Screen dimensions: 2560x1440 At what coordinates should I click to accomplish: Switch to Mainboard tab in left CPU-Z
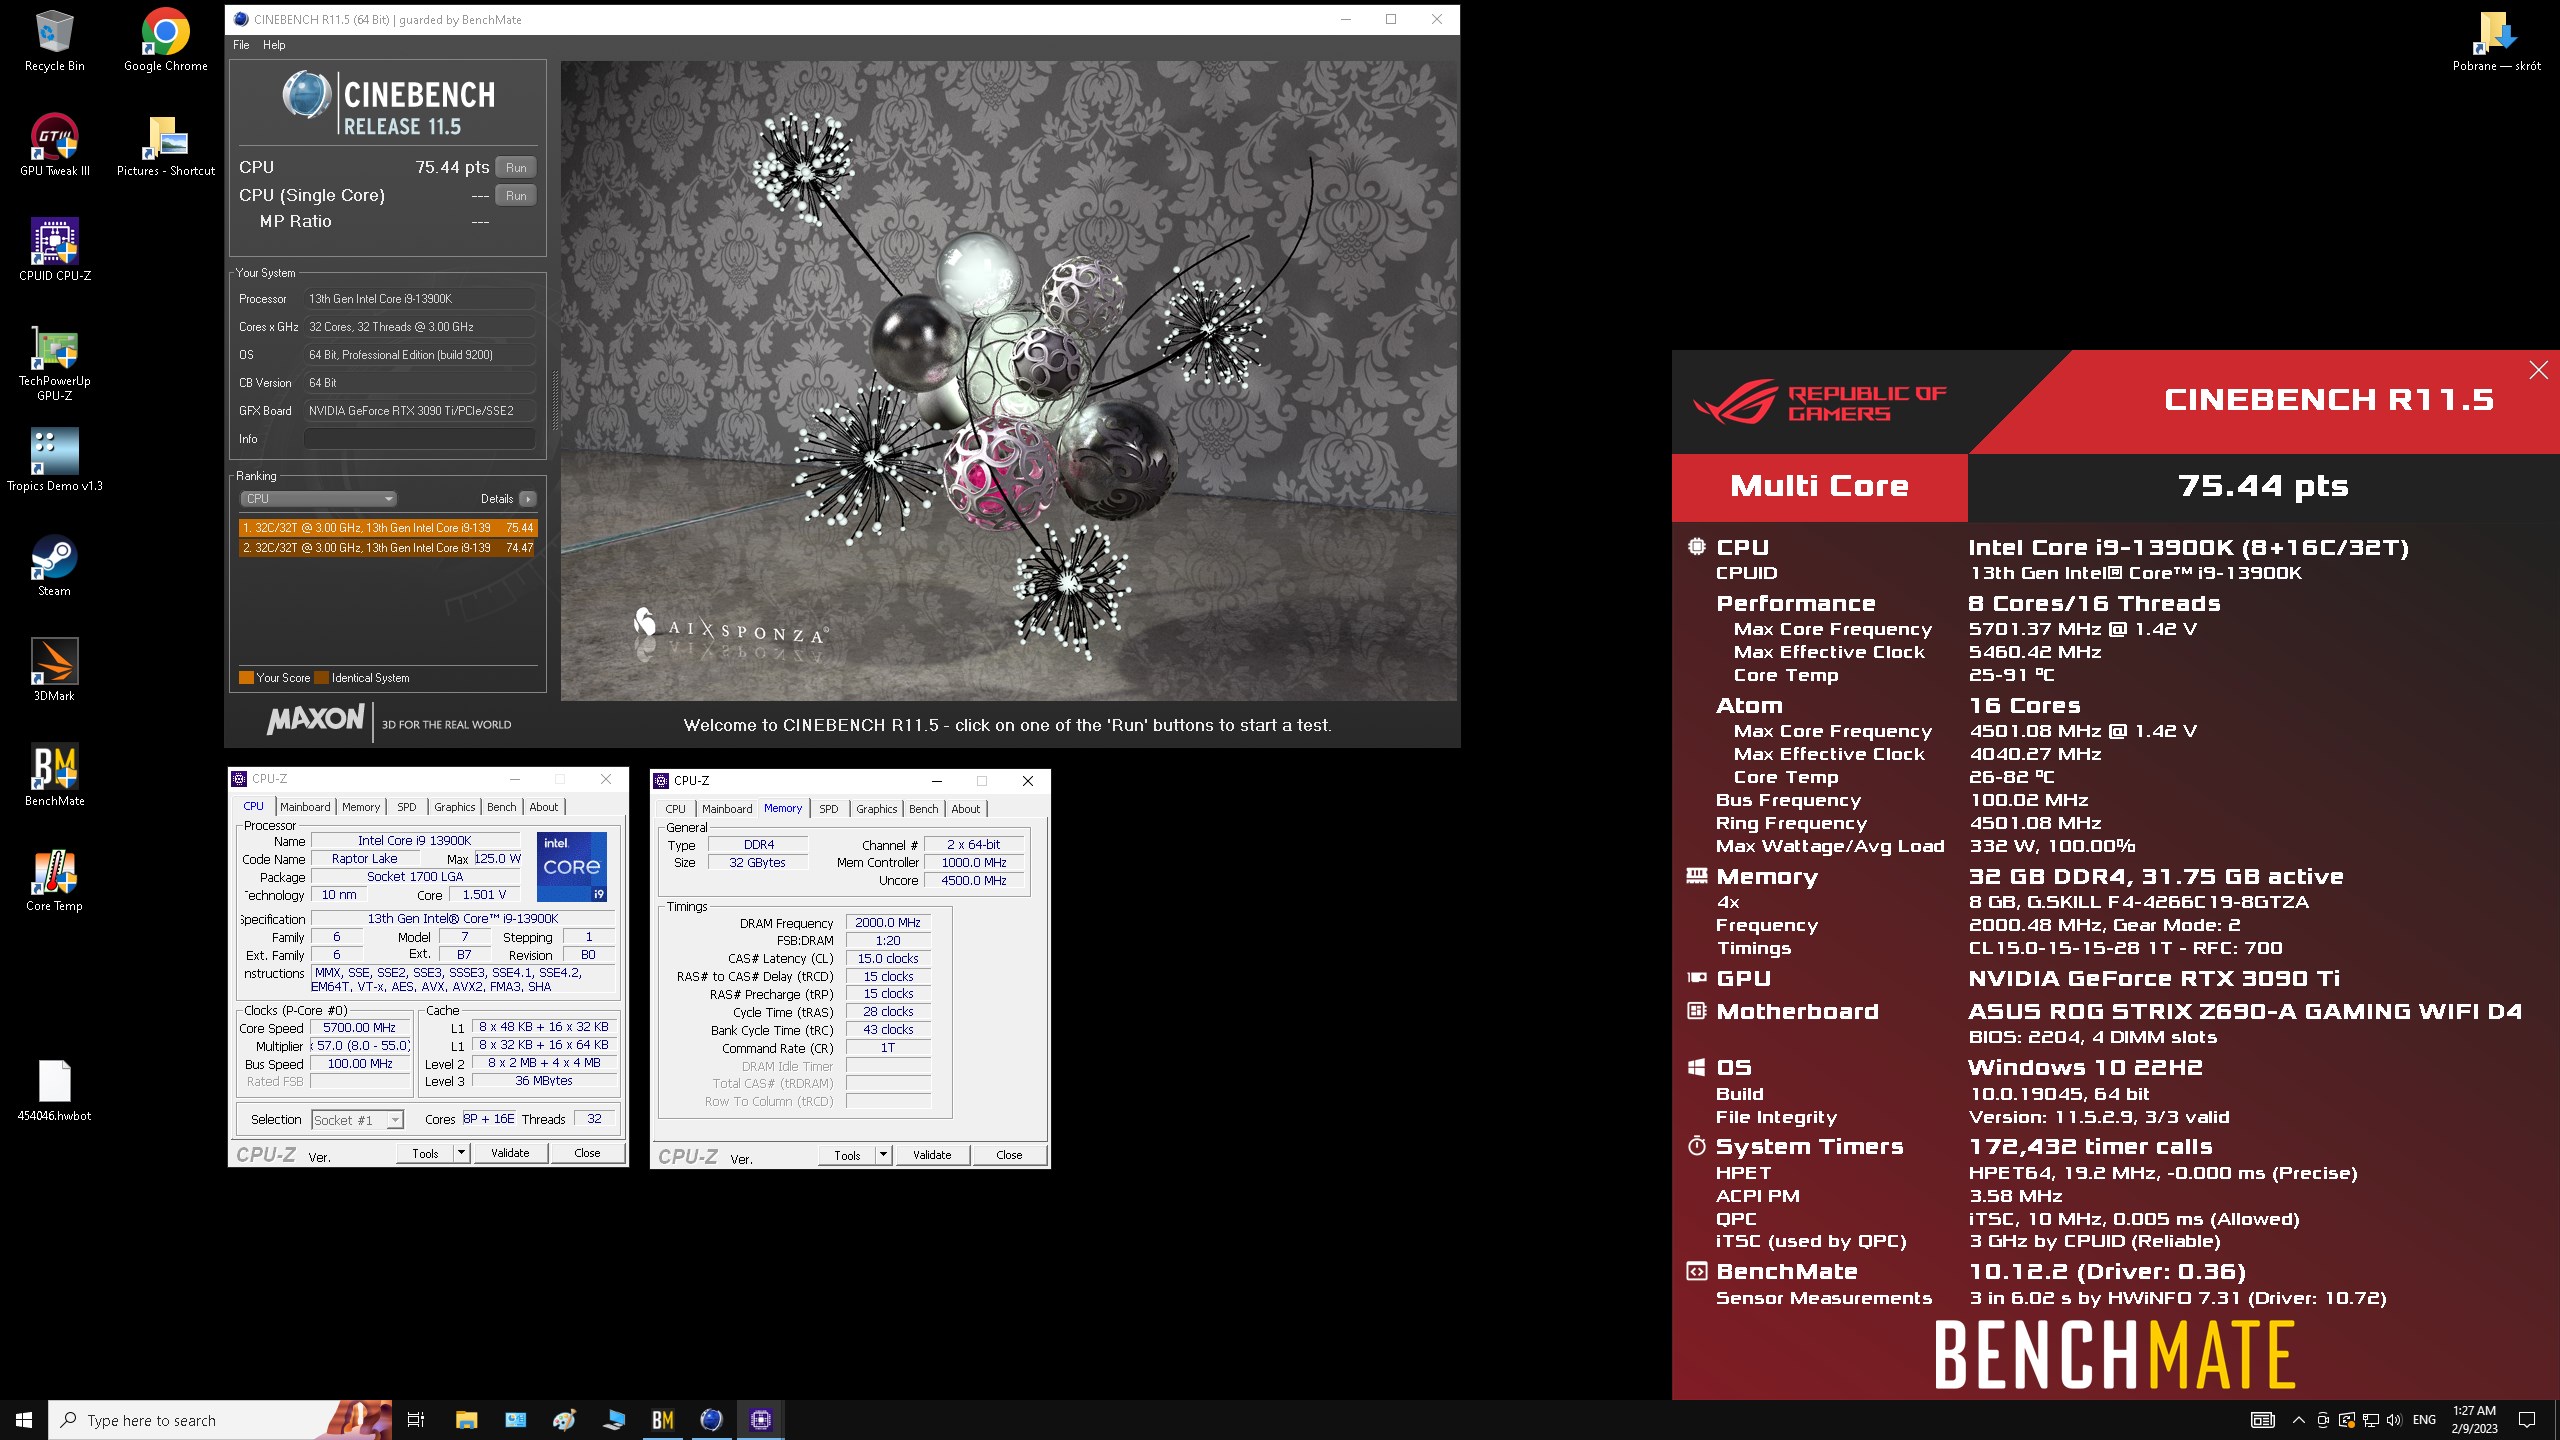click(305, 807)
